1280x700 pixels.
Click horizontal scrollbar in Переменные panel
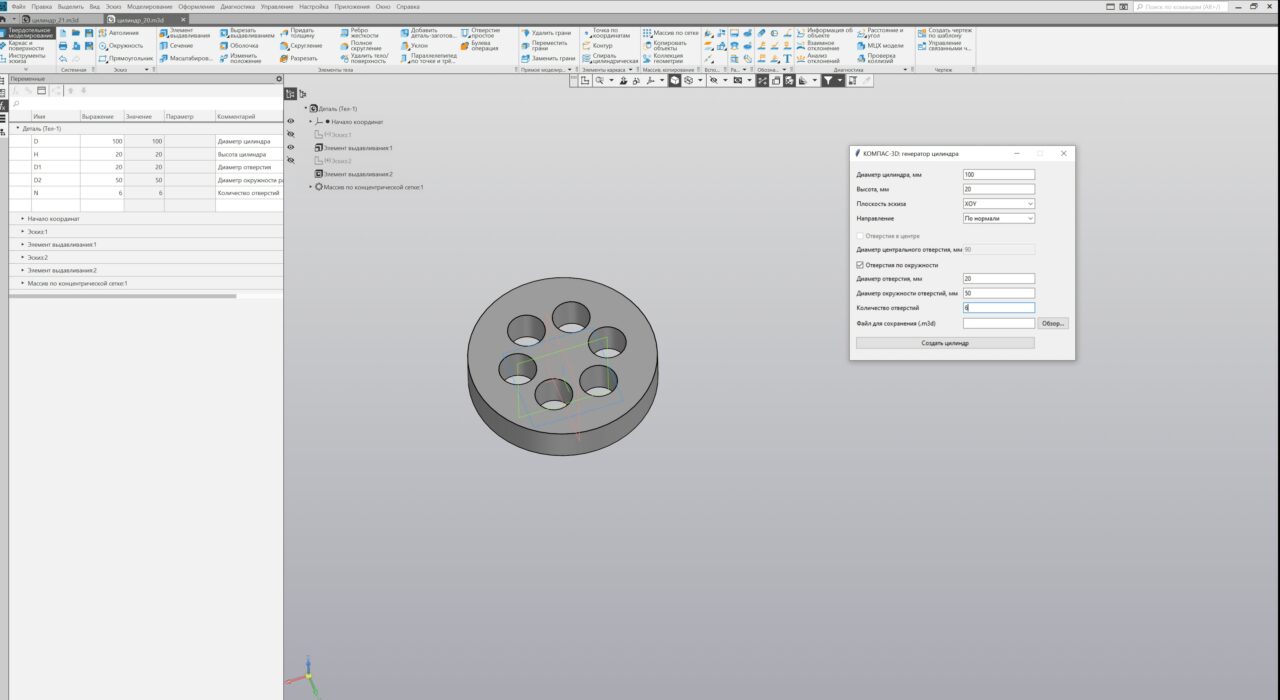tap(123, 296)
